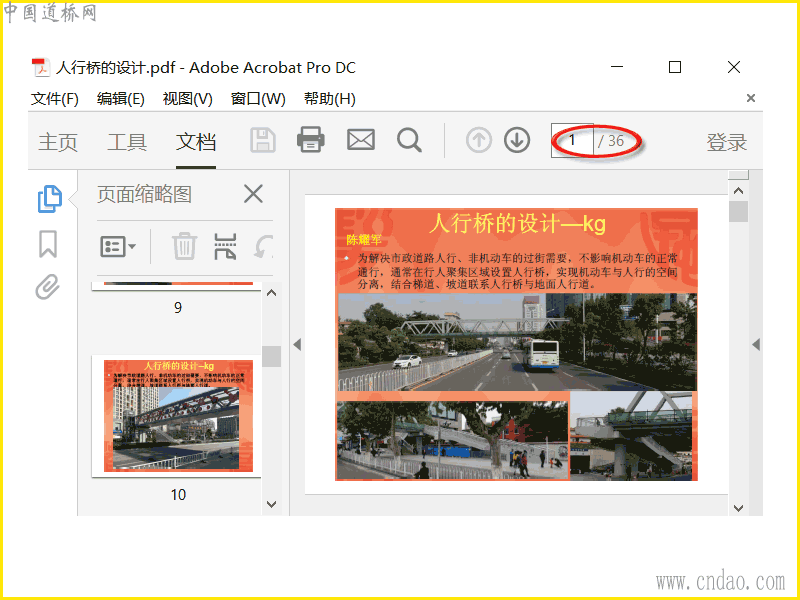Open the Find text magnifier
Screen dimensions: 800x600
coord(409,140)
